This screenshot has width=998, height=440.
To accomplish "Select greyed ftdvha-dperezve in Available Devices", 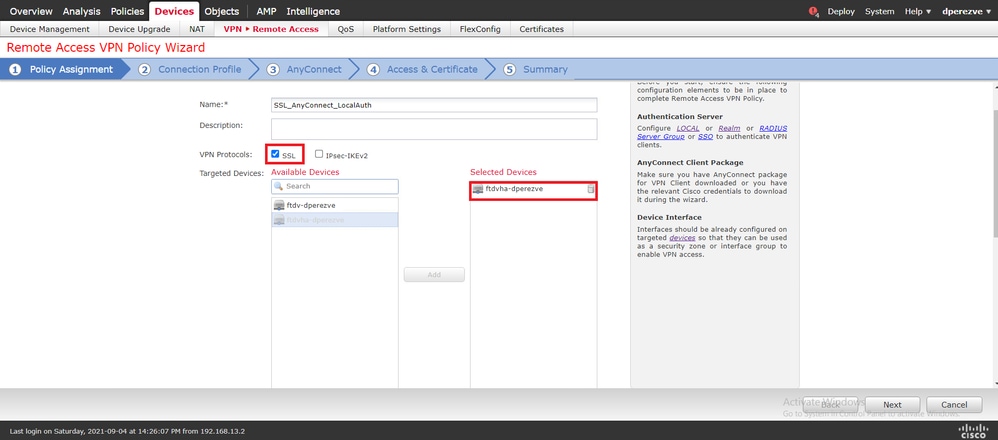I will [335, 220].
